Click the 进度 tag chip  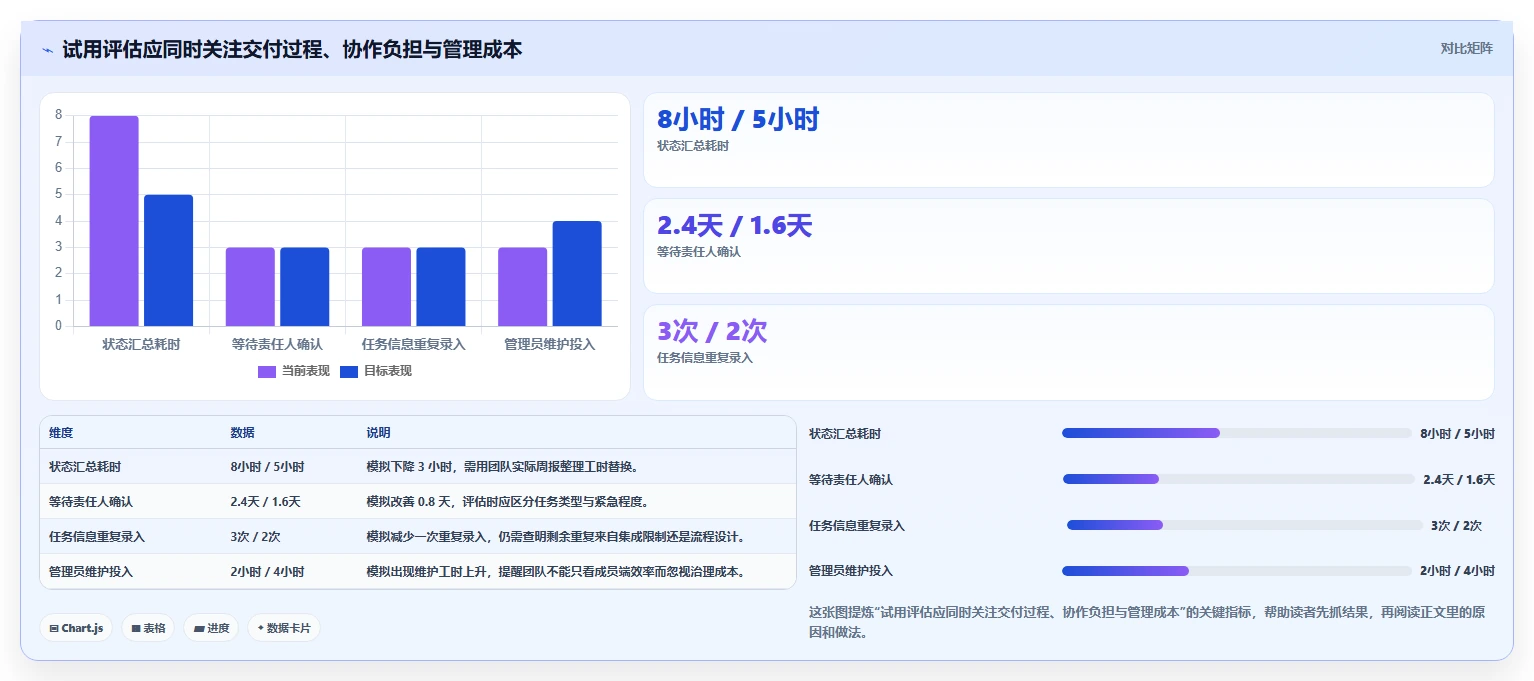211,628
